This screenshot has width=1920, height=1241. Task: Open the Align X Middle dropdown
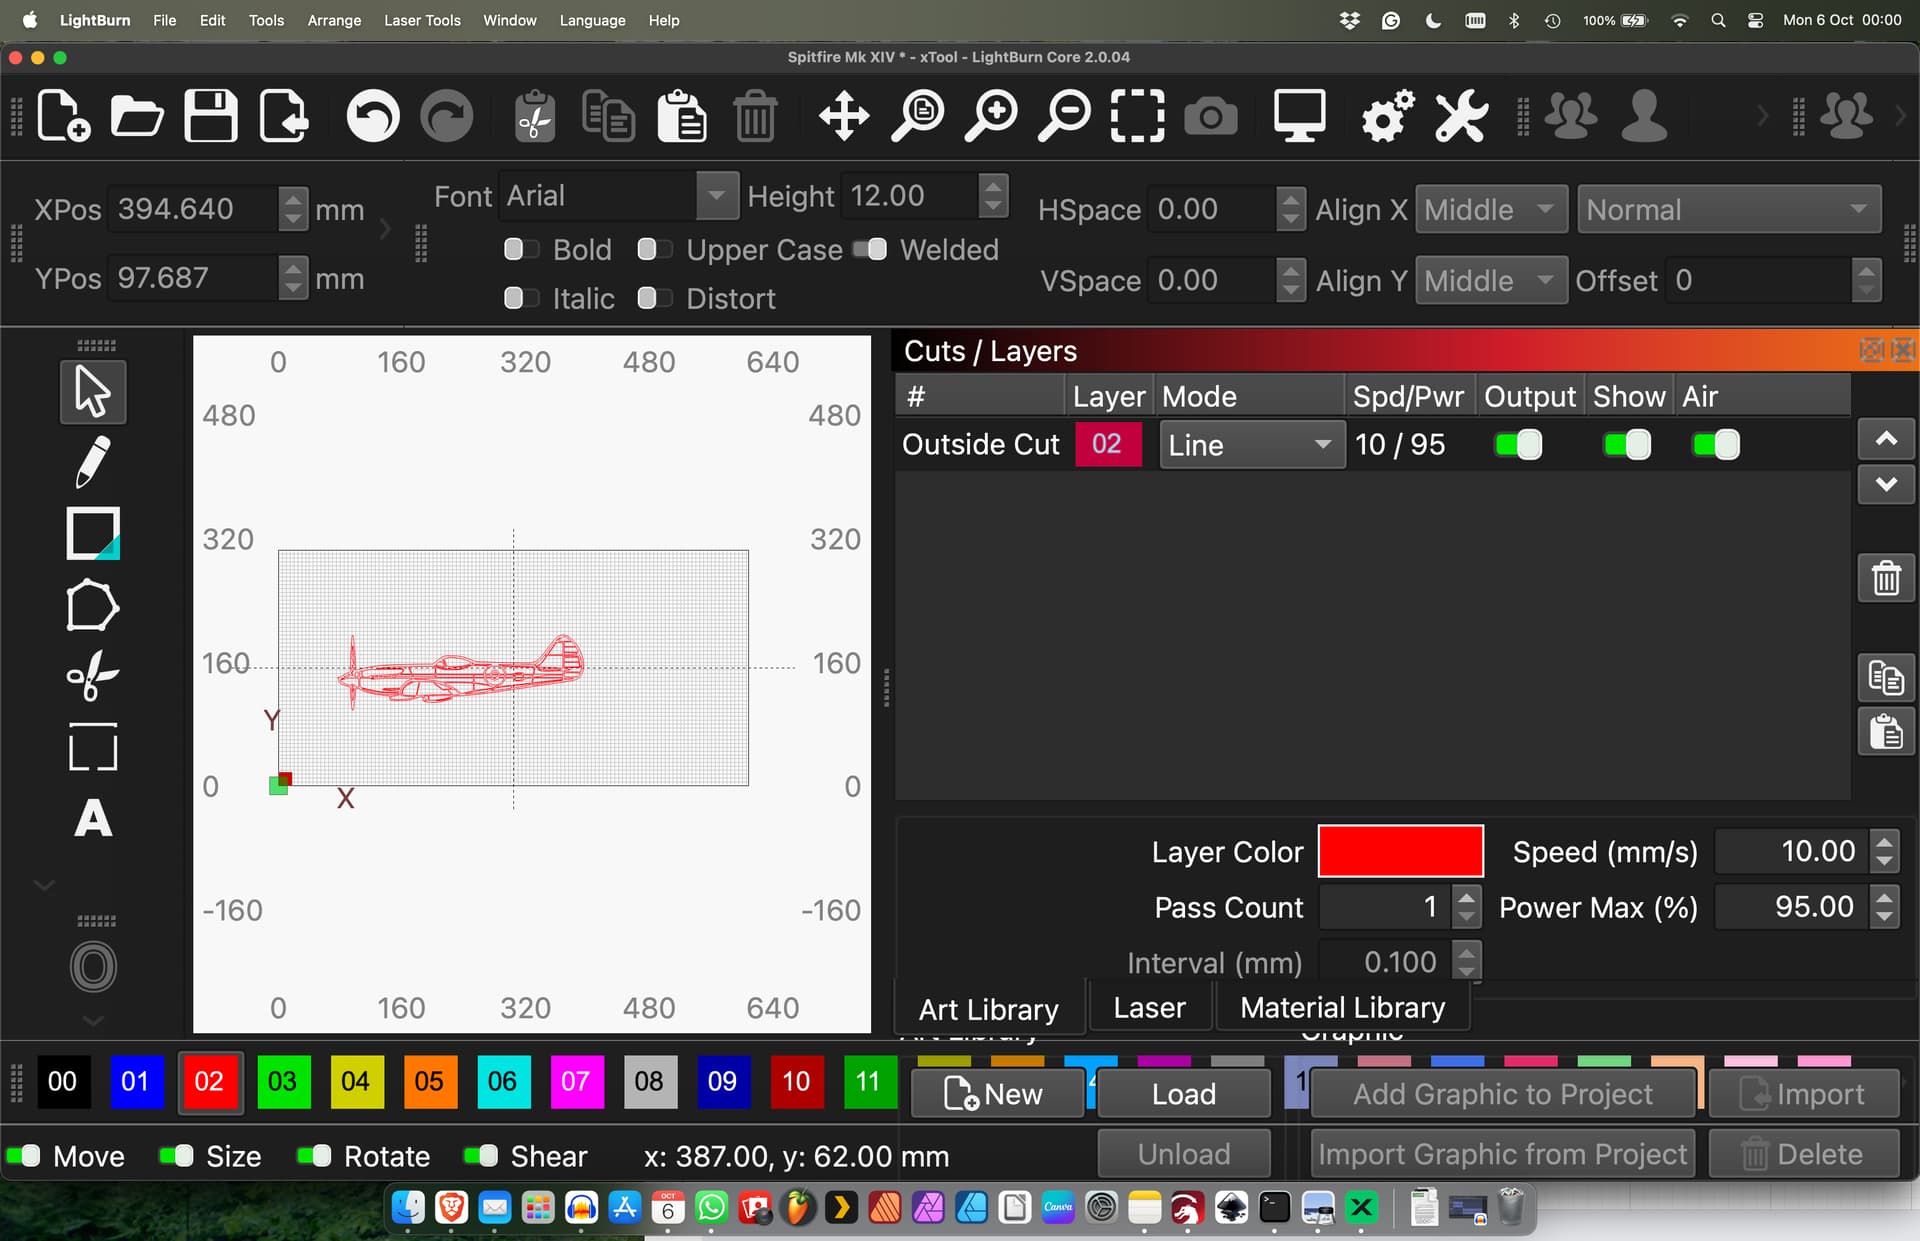(1490, 210)
